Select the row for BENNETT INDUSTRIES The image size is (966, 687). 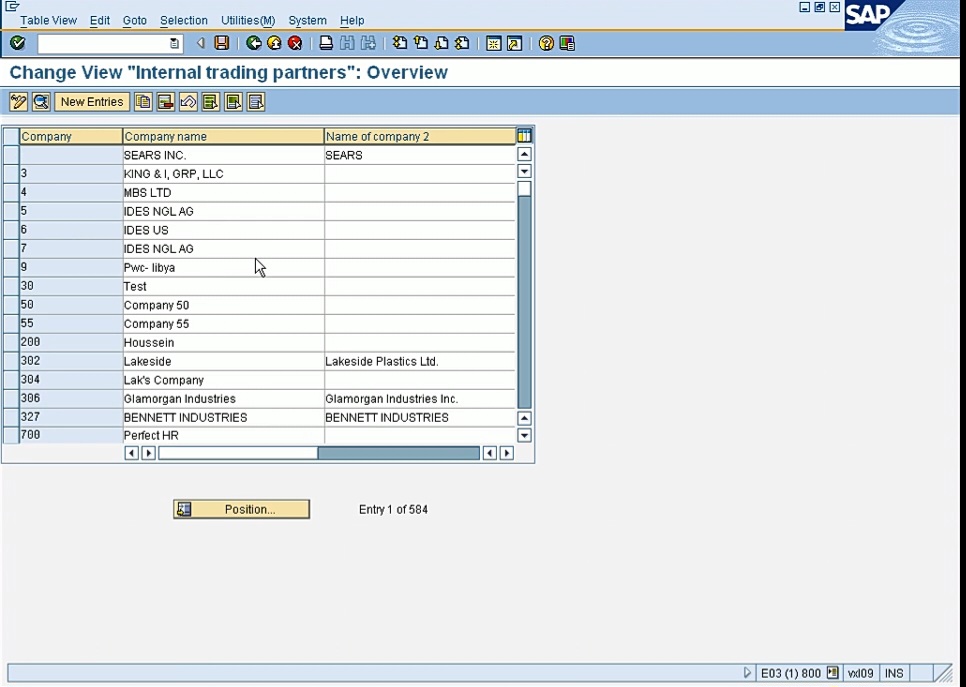pos(11,417)
